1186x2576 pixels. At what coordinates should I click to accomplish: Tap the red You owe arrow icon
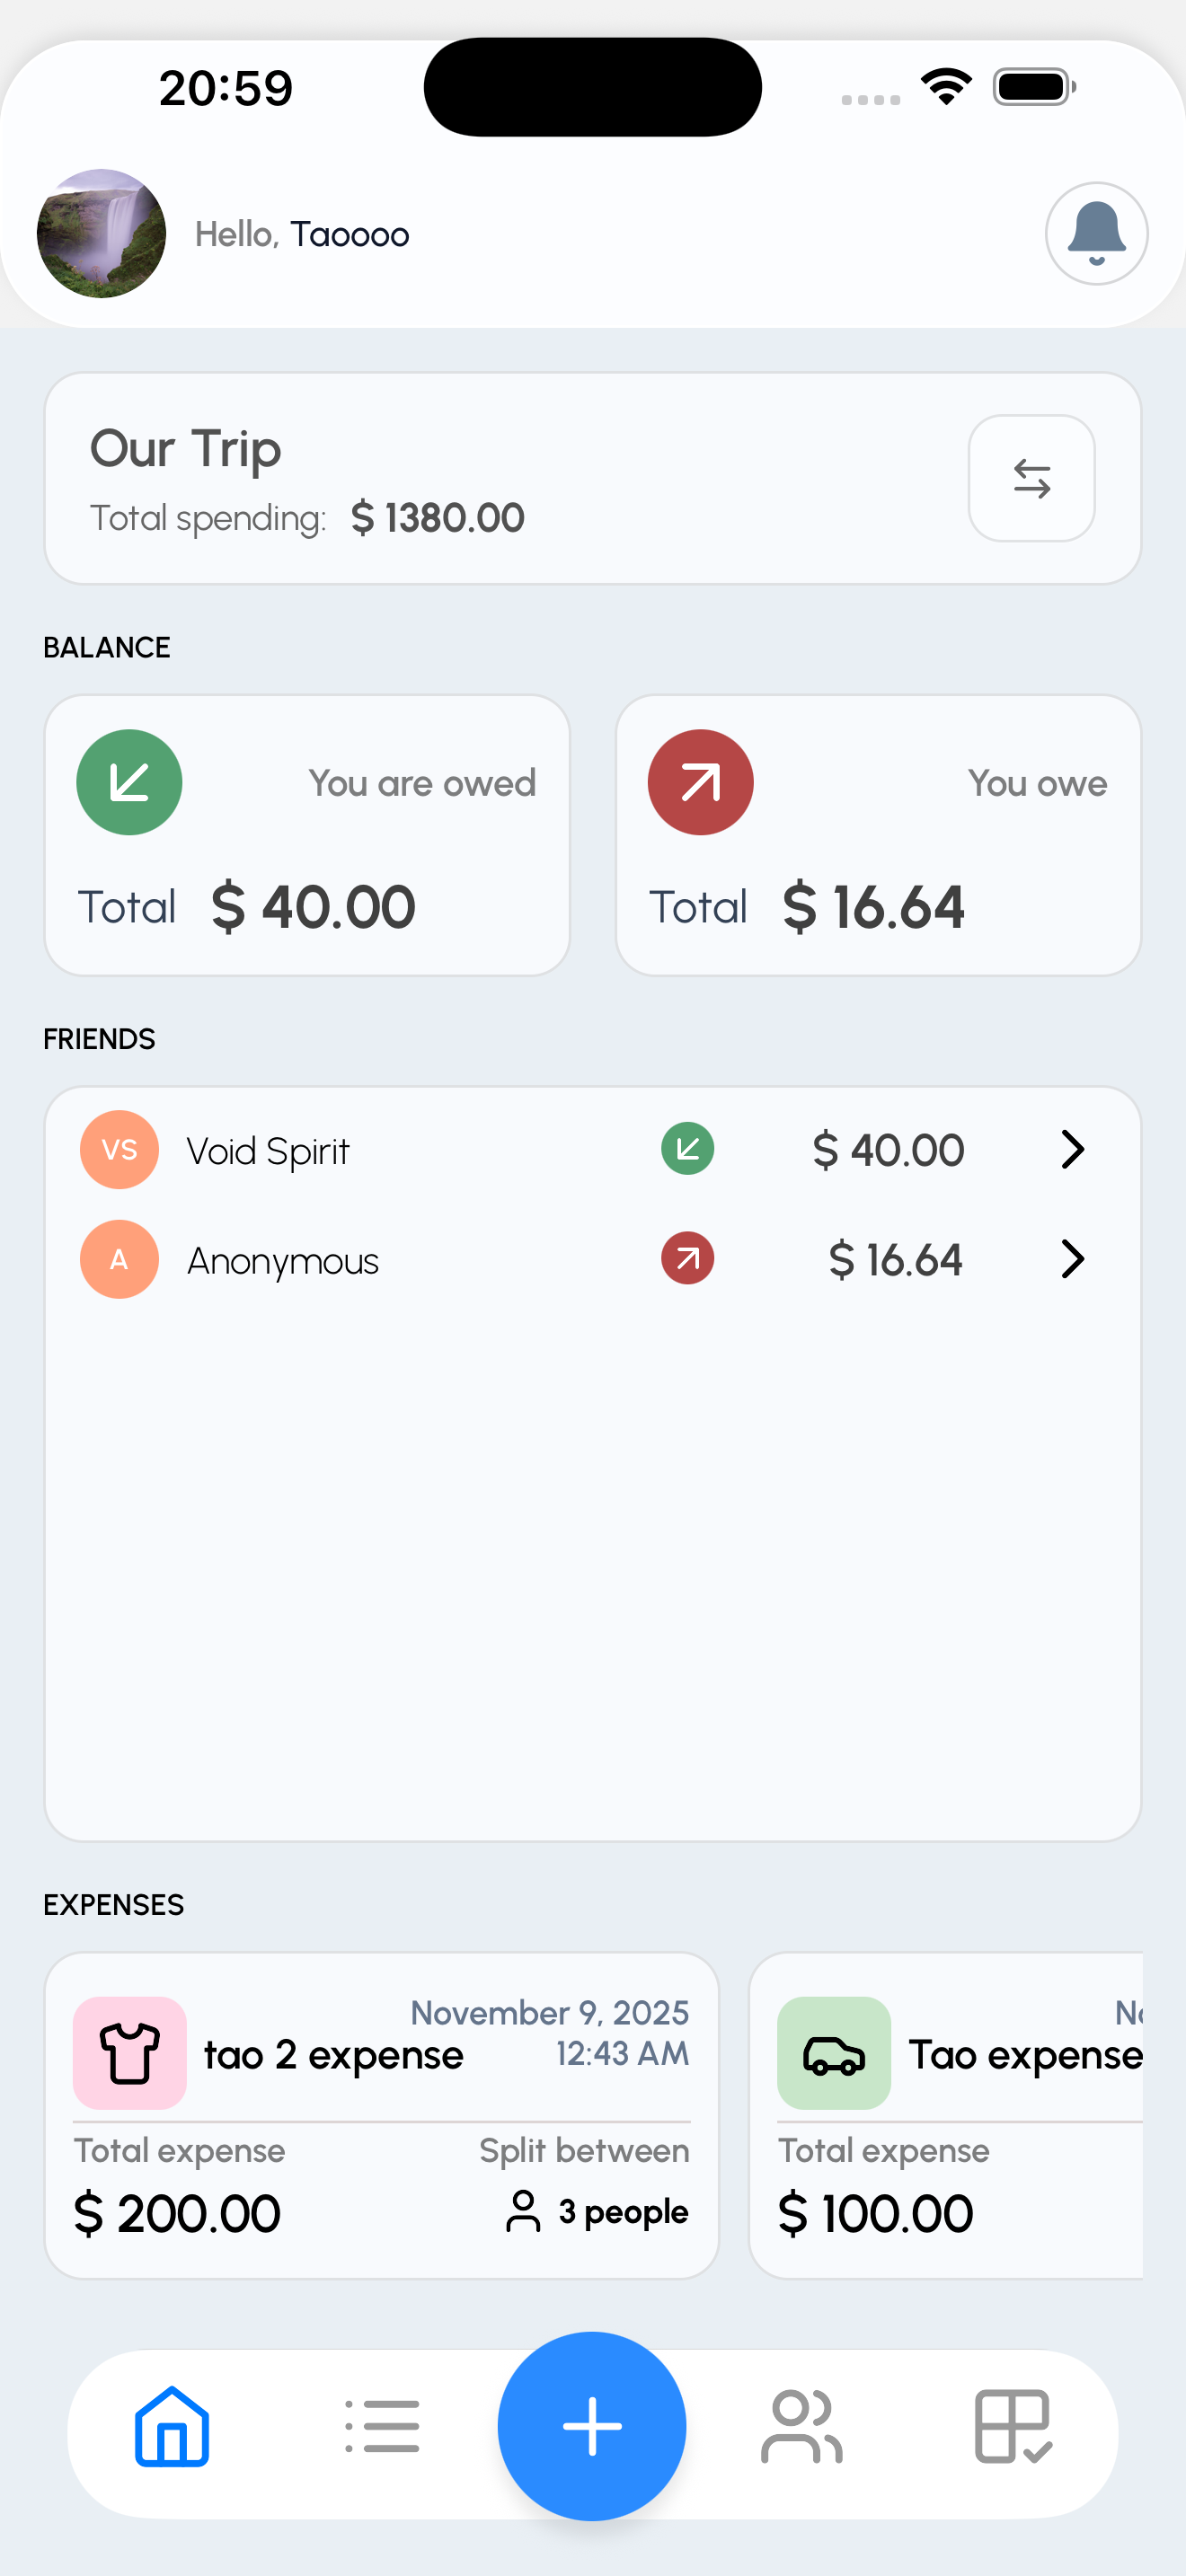pos(700,782)
